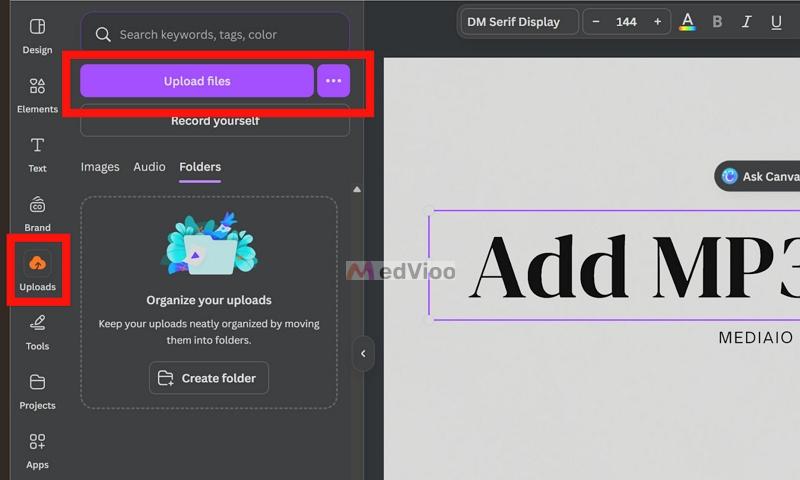Toggle italic formatting
The height and width of the screenshot is (480, 800).
tap(747, 22)
